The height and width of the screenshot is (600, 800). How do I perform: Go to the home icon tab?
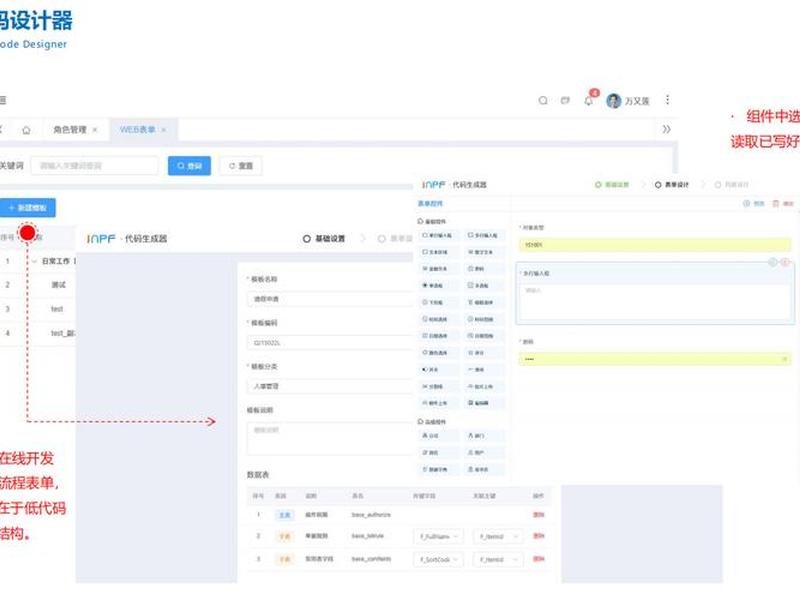26,130
